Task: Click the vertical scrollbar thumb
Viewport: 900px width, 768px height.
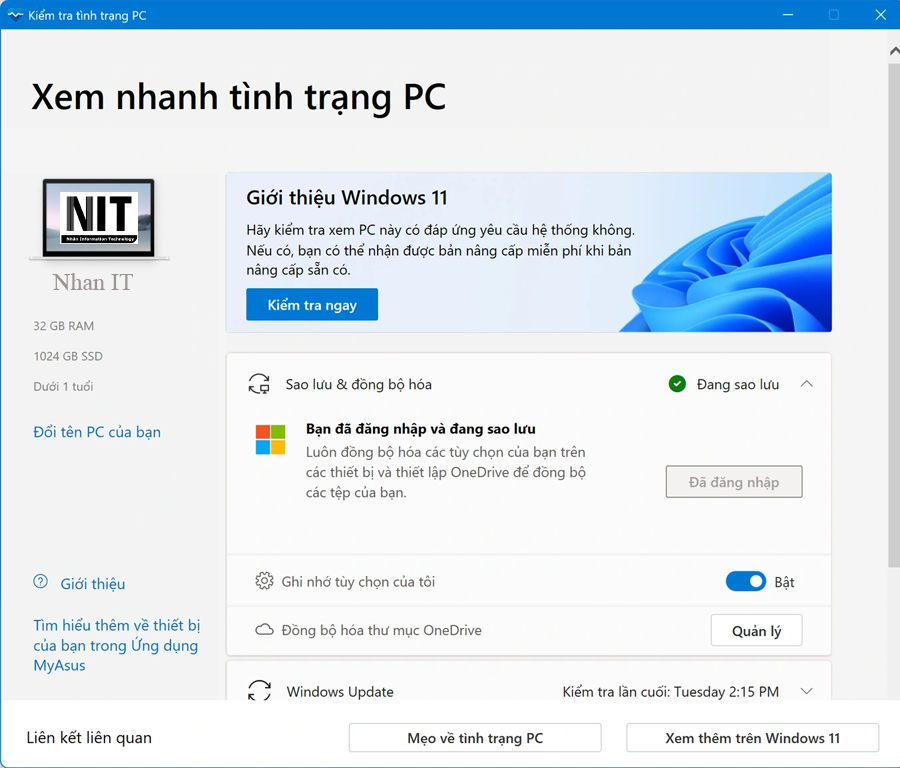Action: (x=894, y=316)
